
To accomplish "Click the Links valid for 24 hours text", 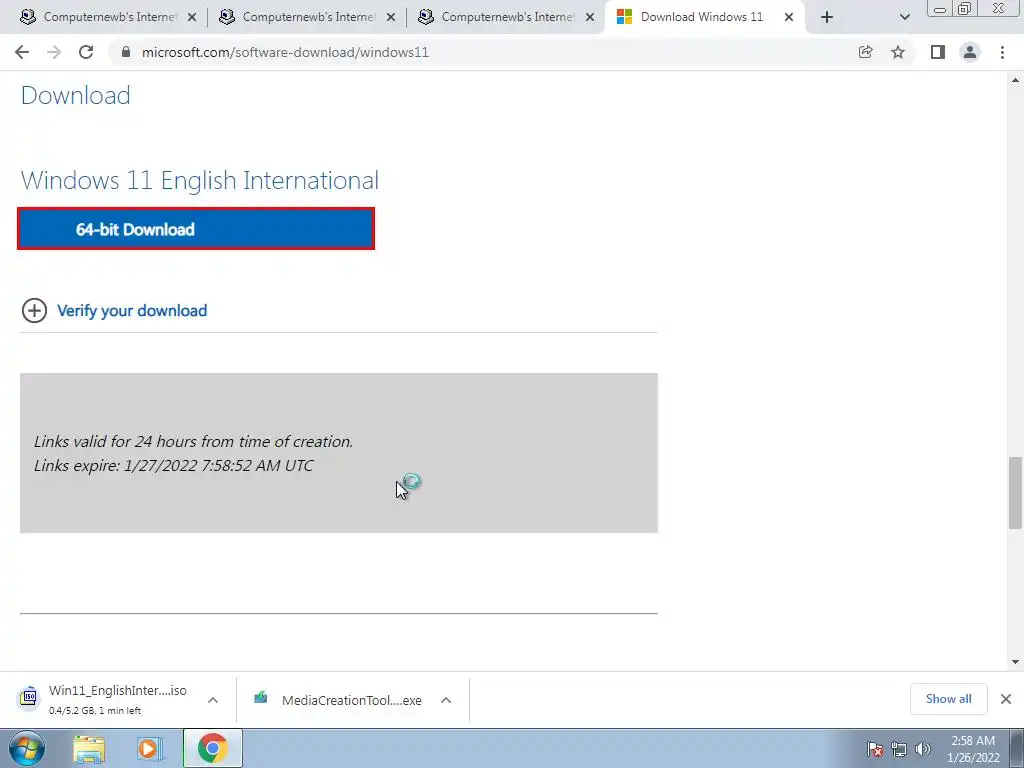I will pyautogui.click(x=193, y=441).
